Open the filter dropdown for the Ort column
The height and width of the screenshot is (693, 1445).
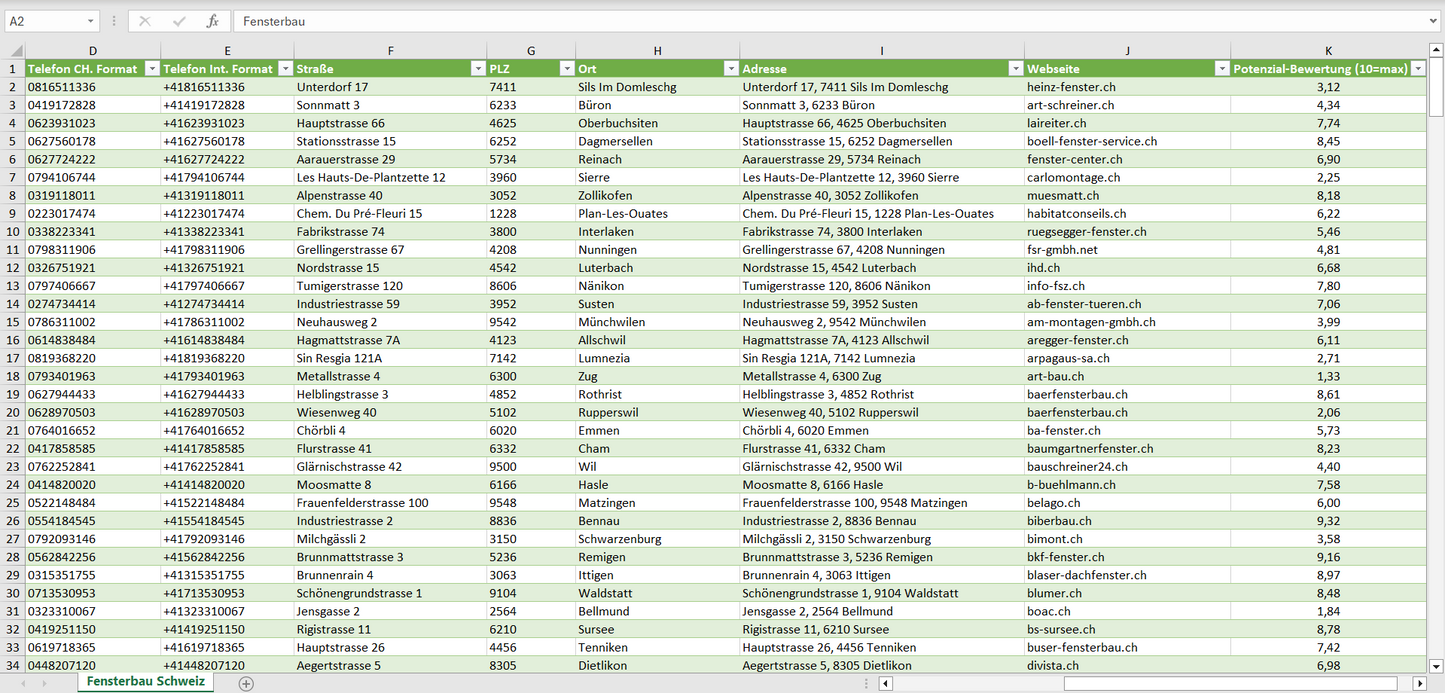[731, 69]
